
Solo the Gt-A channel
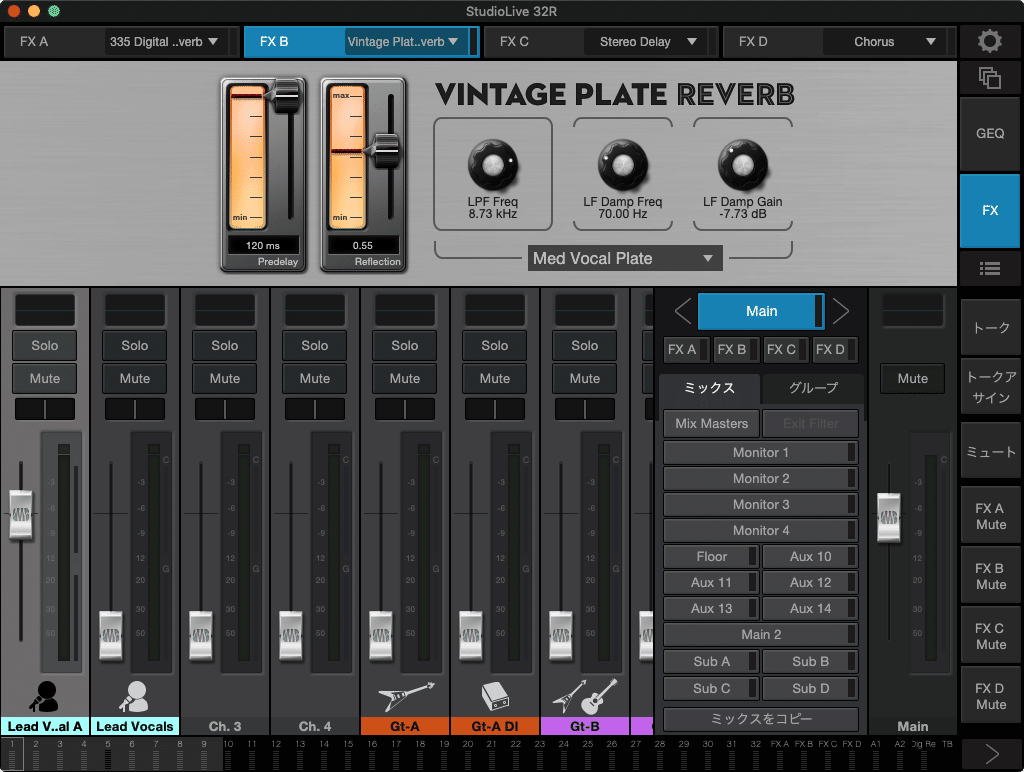(x=405, y=346)
